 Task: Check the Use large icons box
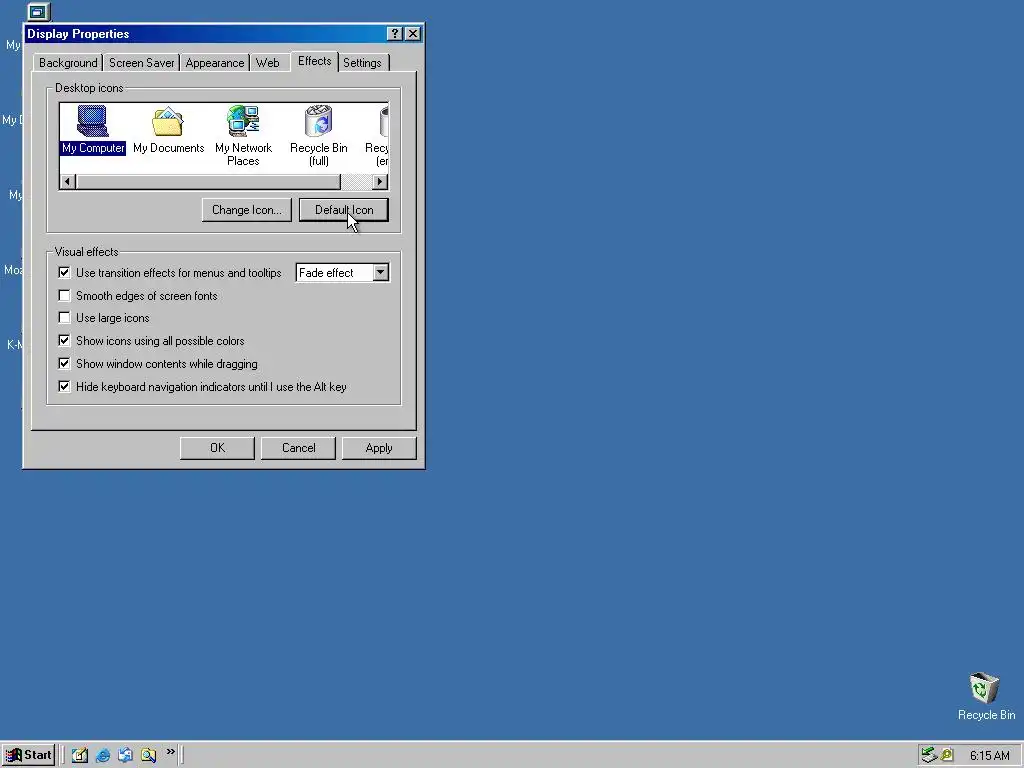coord(64,317)
